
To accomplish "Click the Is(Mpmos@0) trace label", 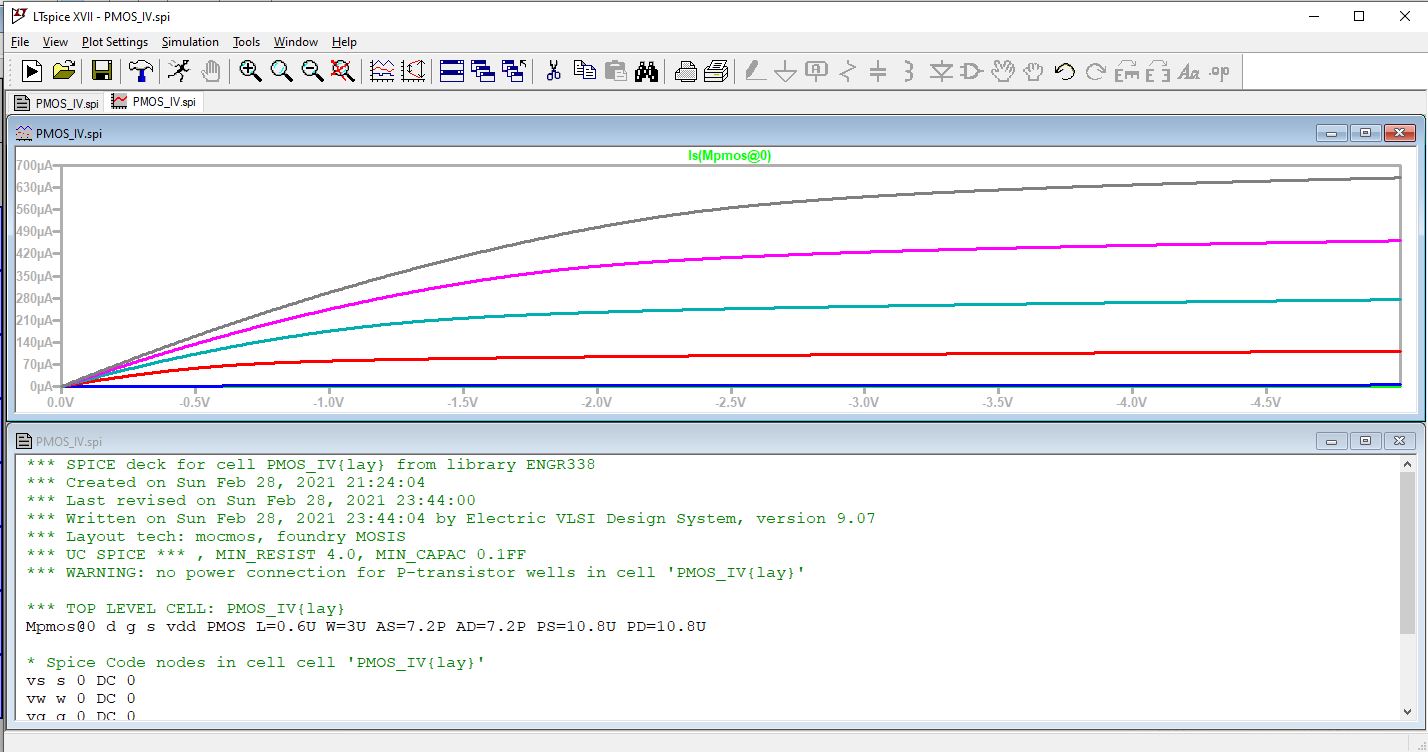I will [729, 155].
